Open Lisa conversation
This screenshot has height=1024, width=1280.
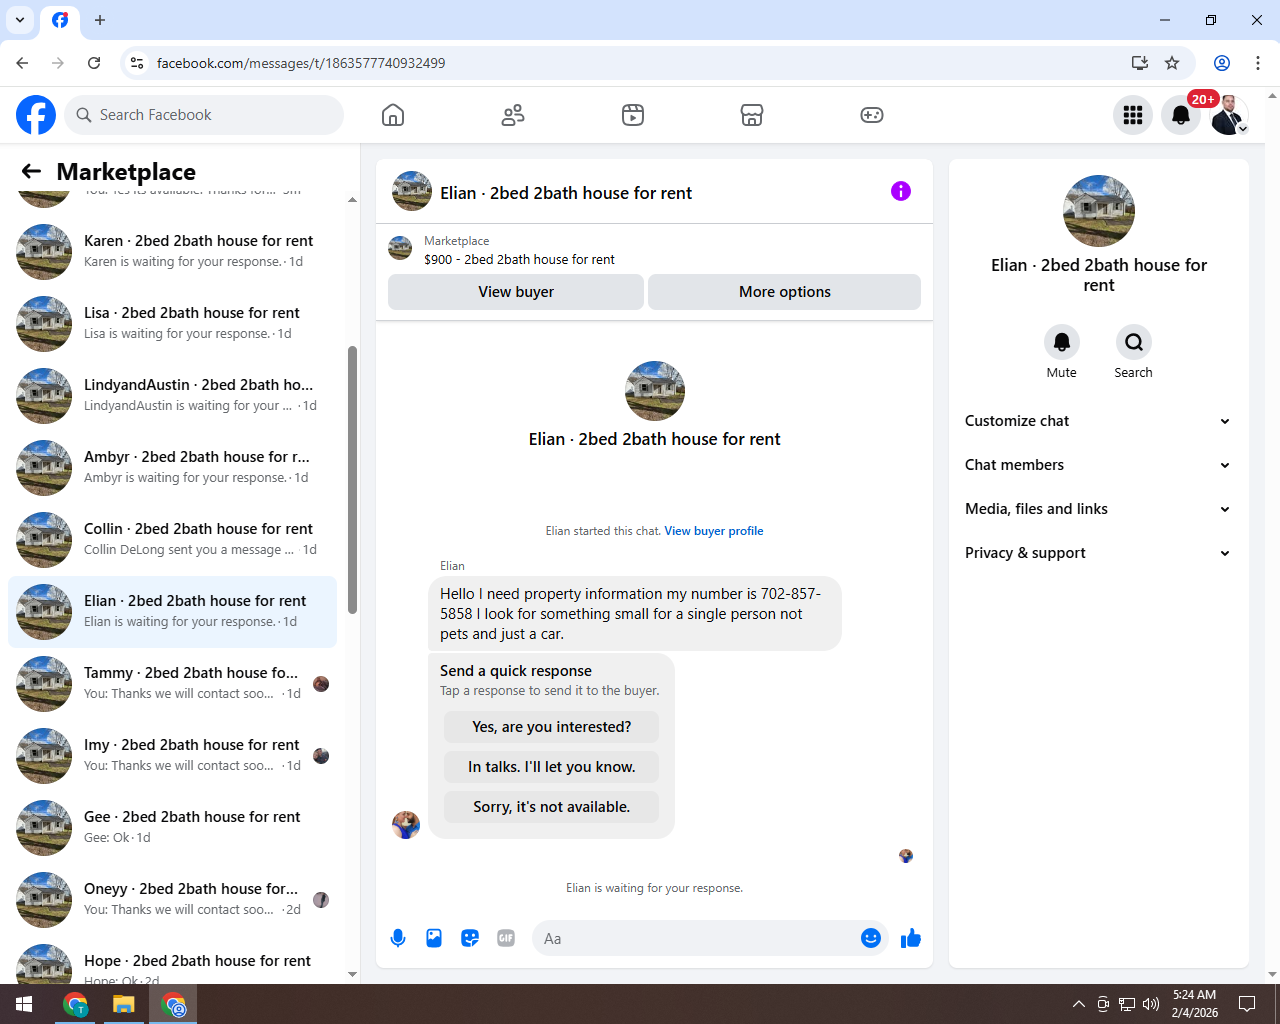(x=172, y=324)
